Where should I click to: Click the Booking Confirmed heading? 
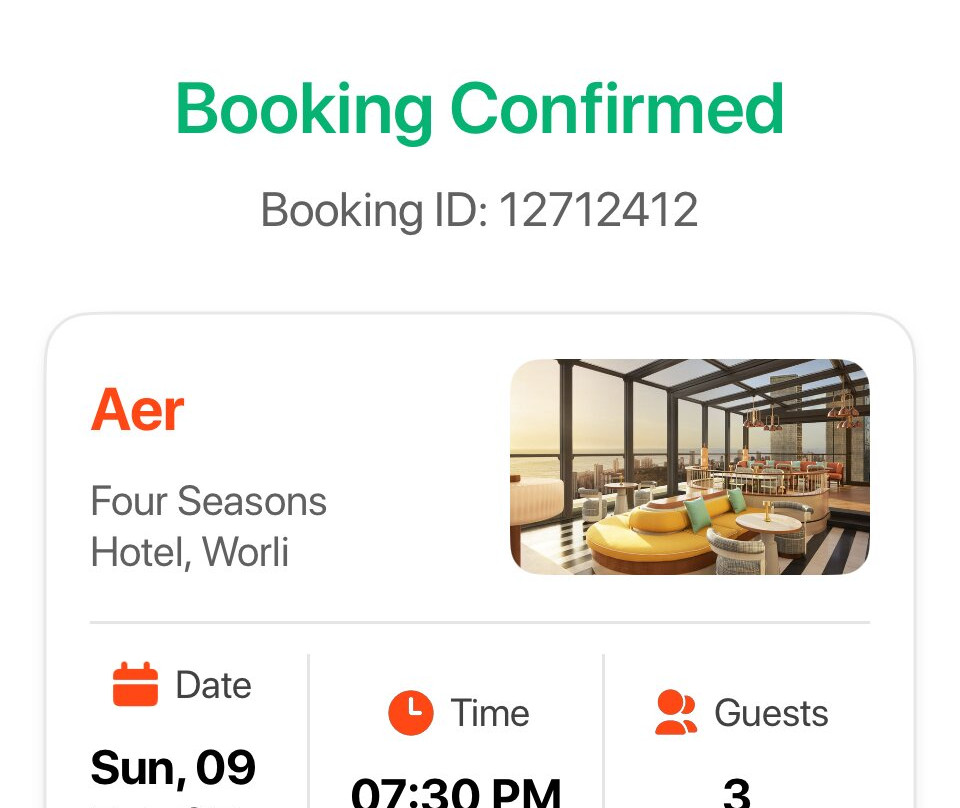click(x=480, y=109)
